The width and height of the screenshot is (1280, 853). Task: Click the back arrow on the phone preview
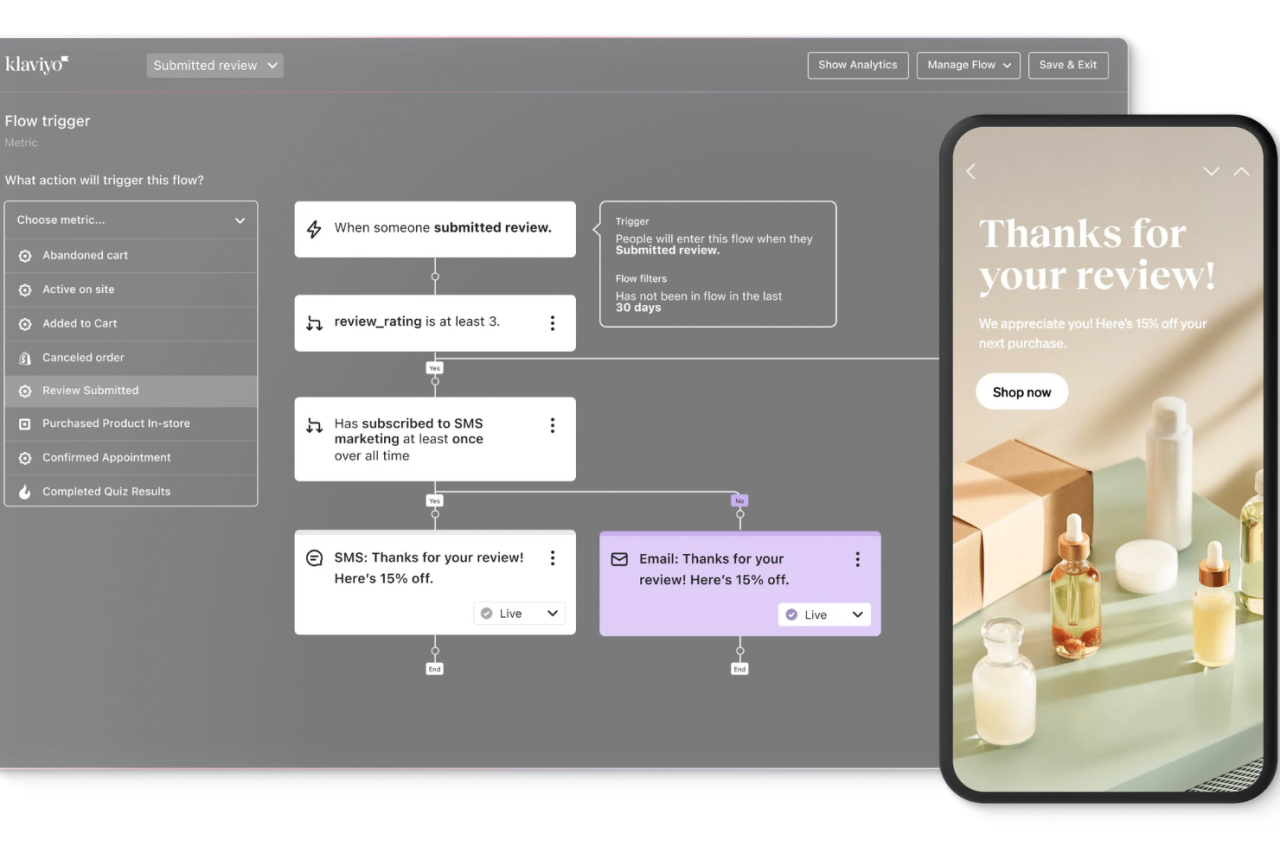(x=970, y=171)
